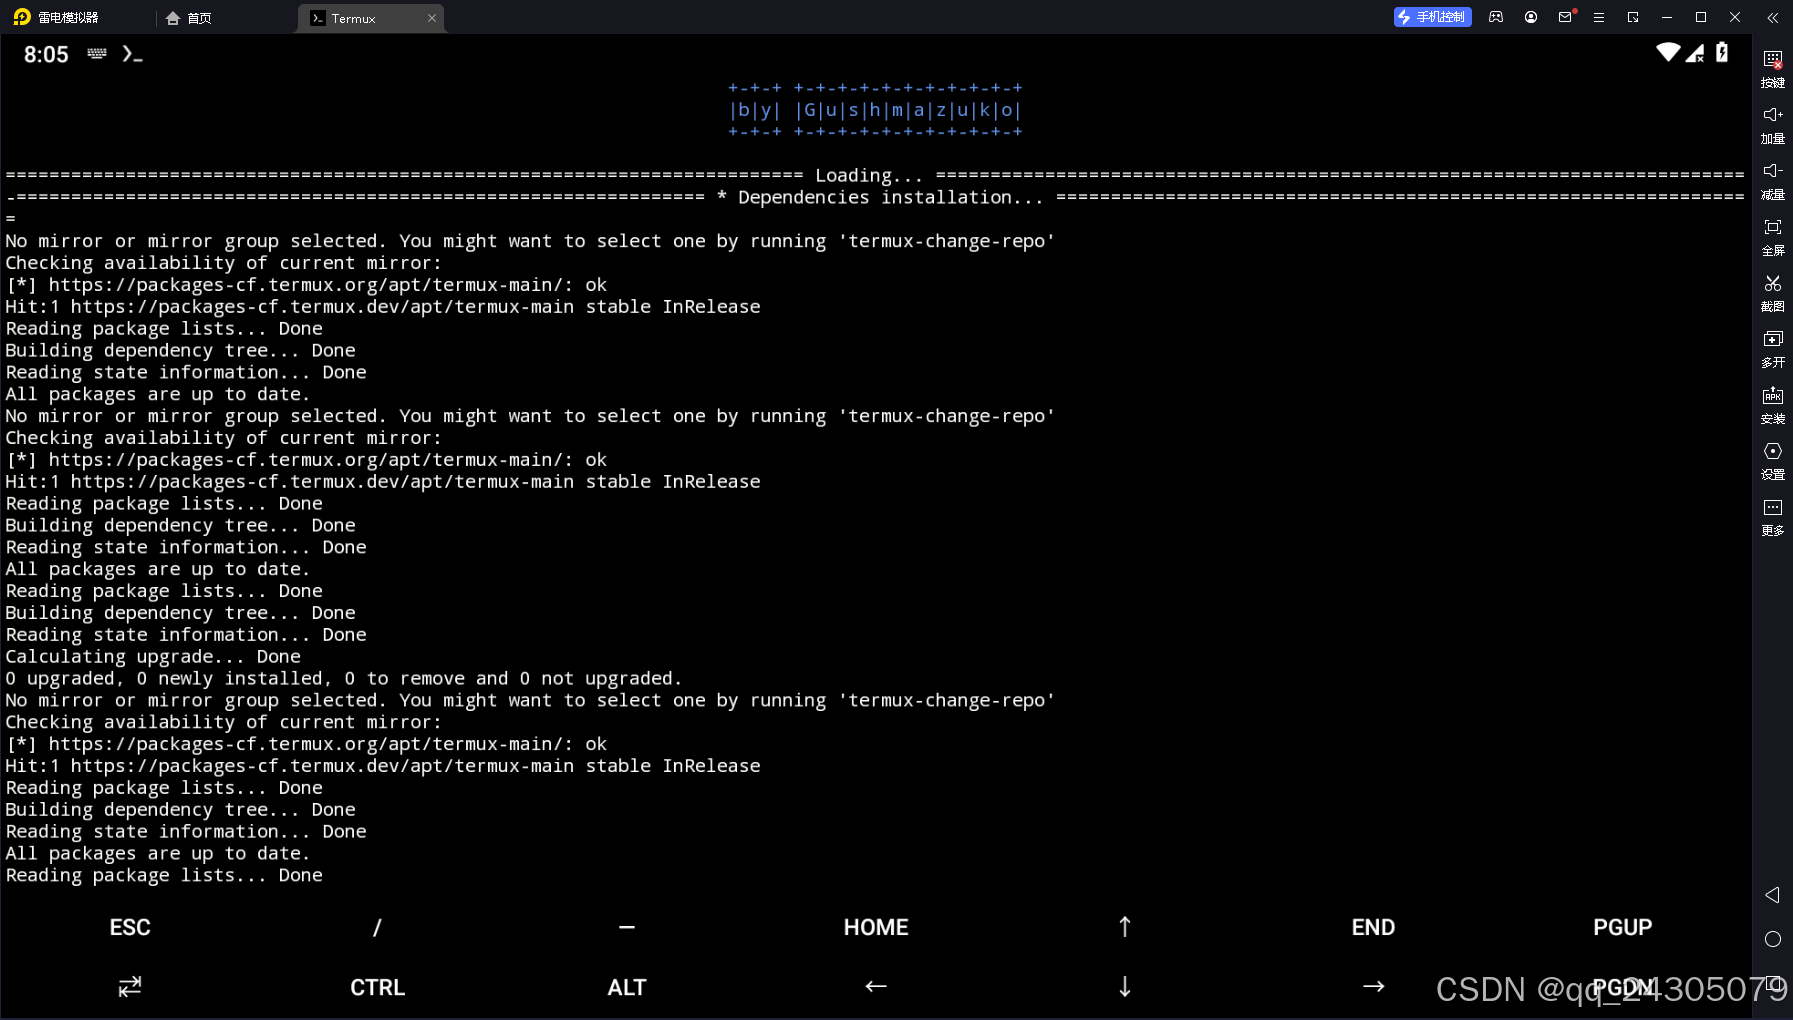1793x1020 pixels.
Task: Click the 手机控制 phone control button
Action: point(1432,17)
